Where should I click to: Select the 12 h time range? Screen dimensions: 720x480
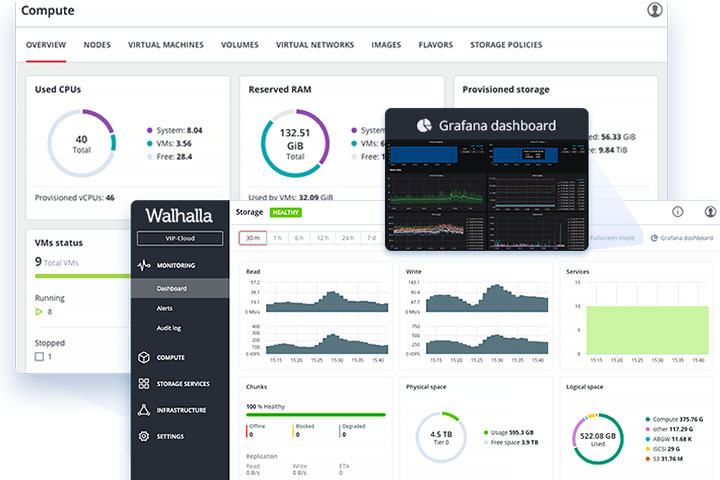323,238
